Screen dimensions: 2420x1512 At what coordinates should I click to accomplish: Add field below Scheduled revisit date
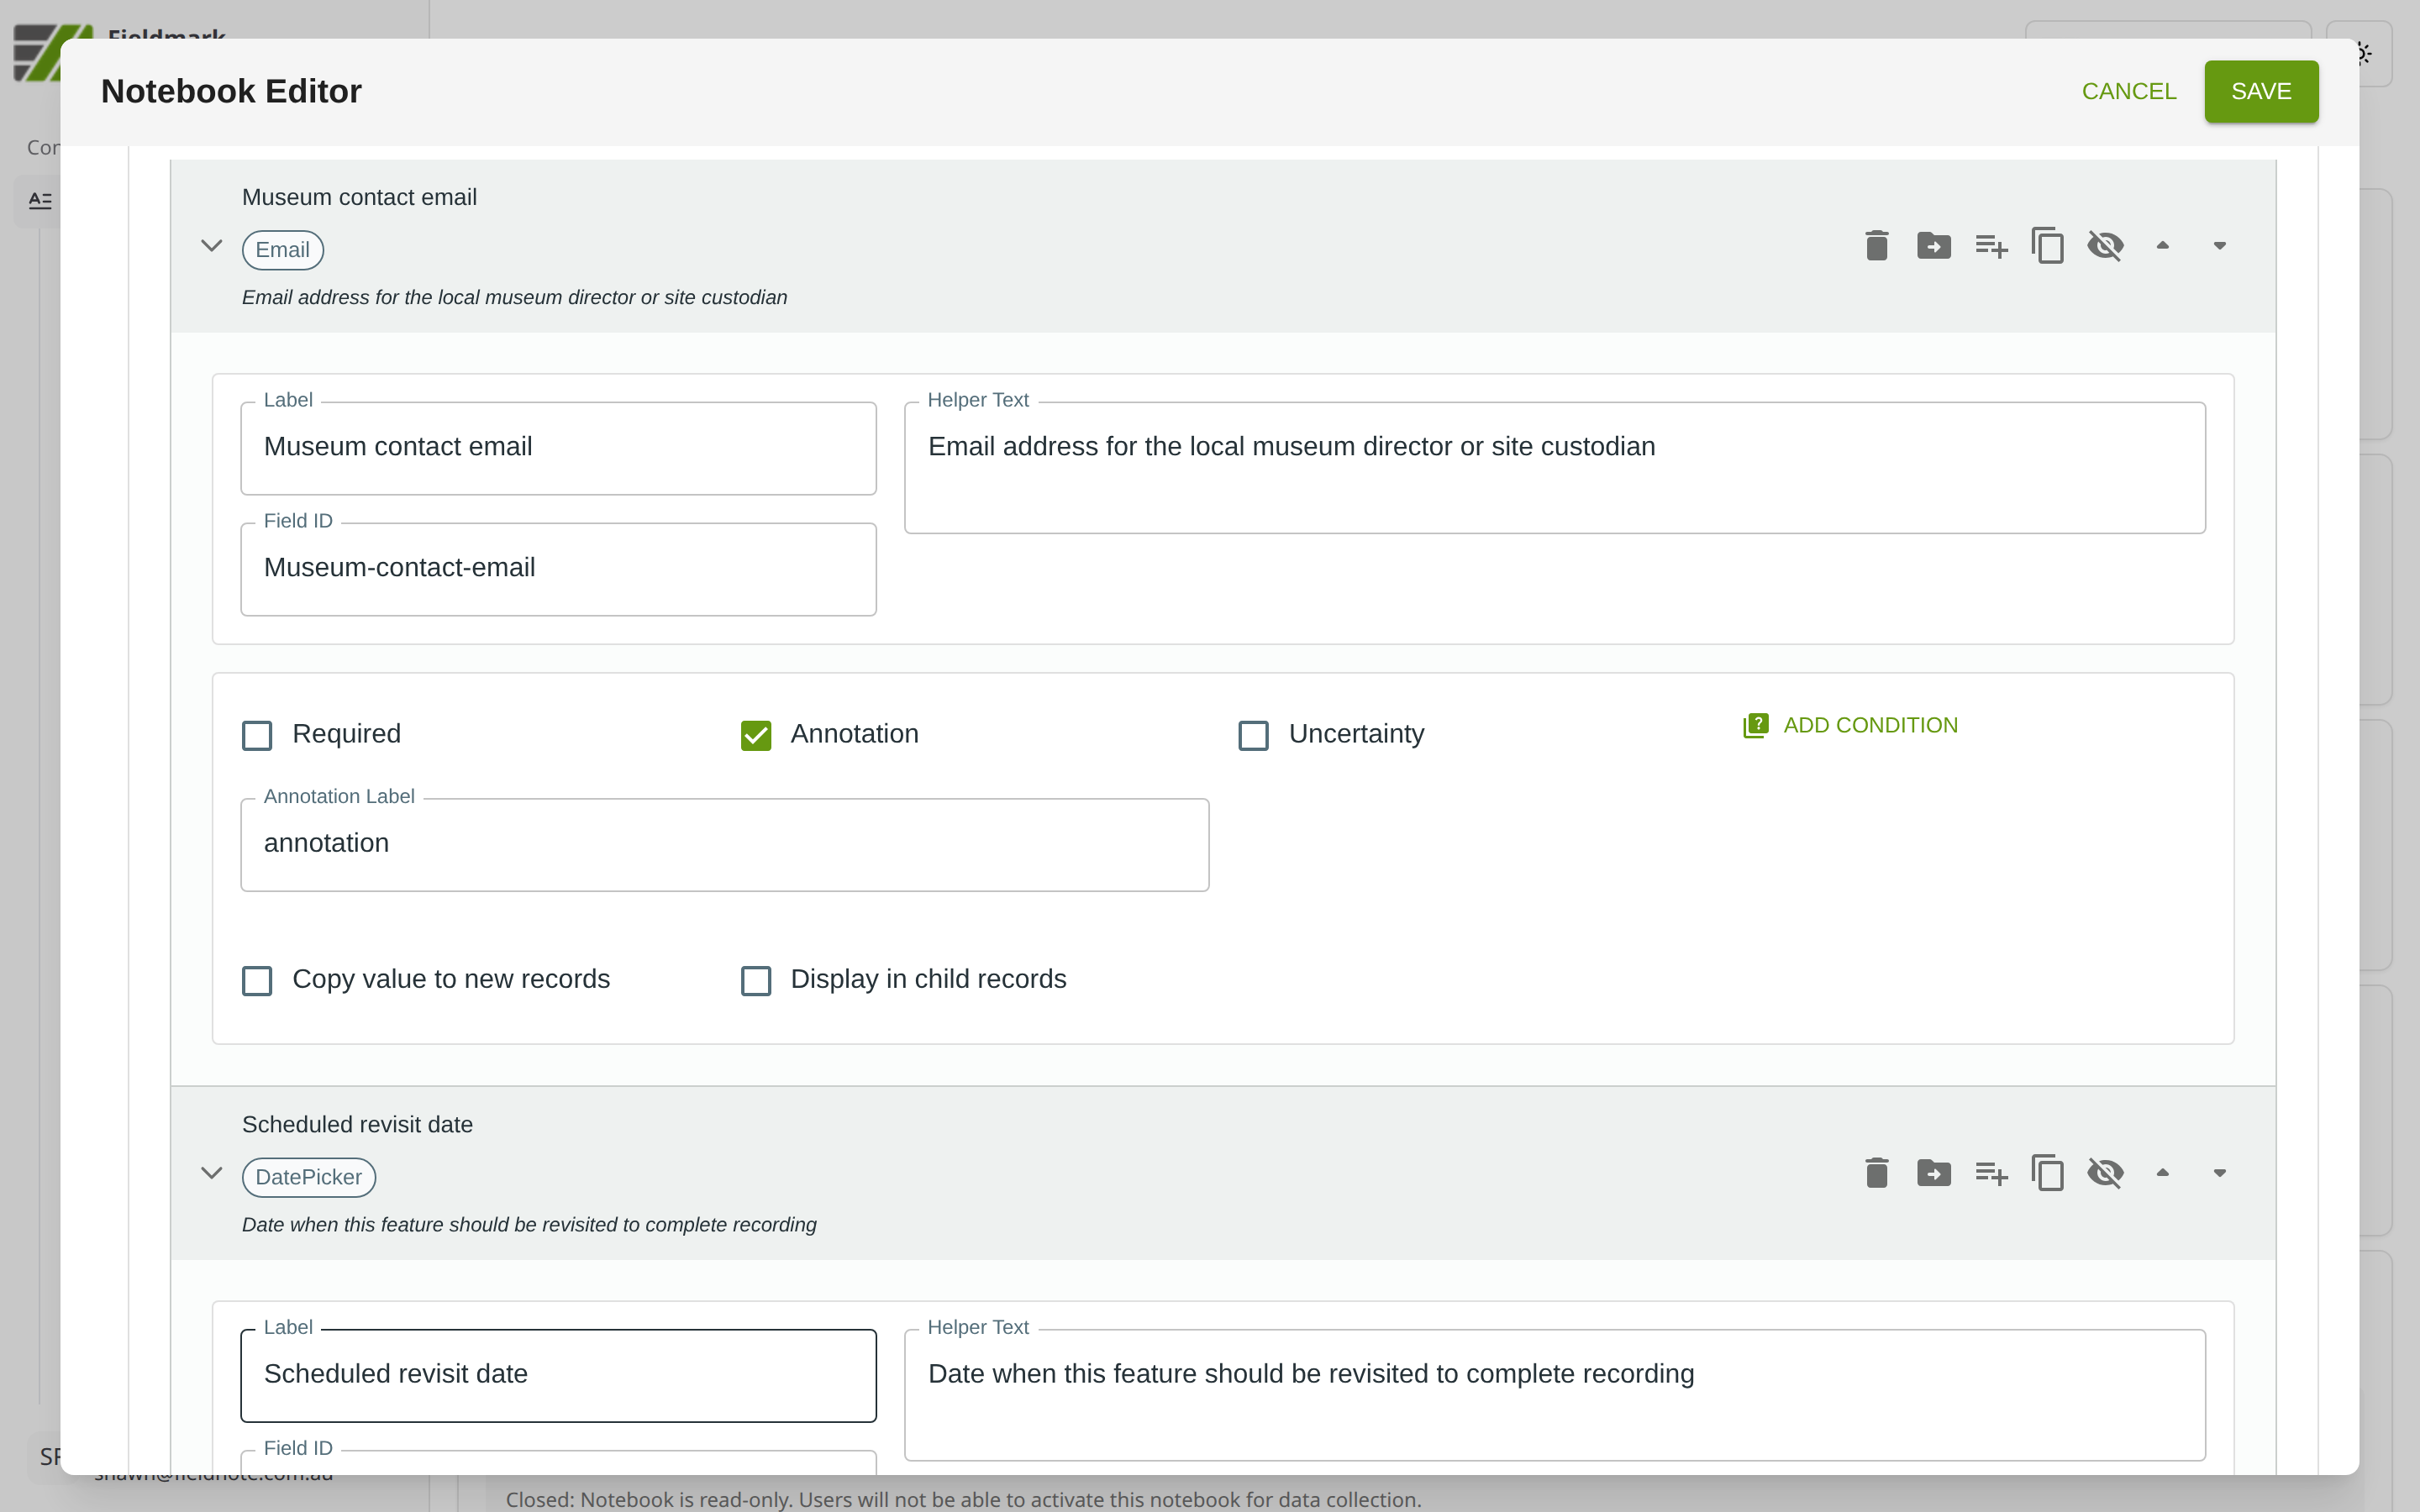pos(1990,1173)
